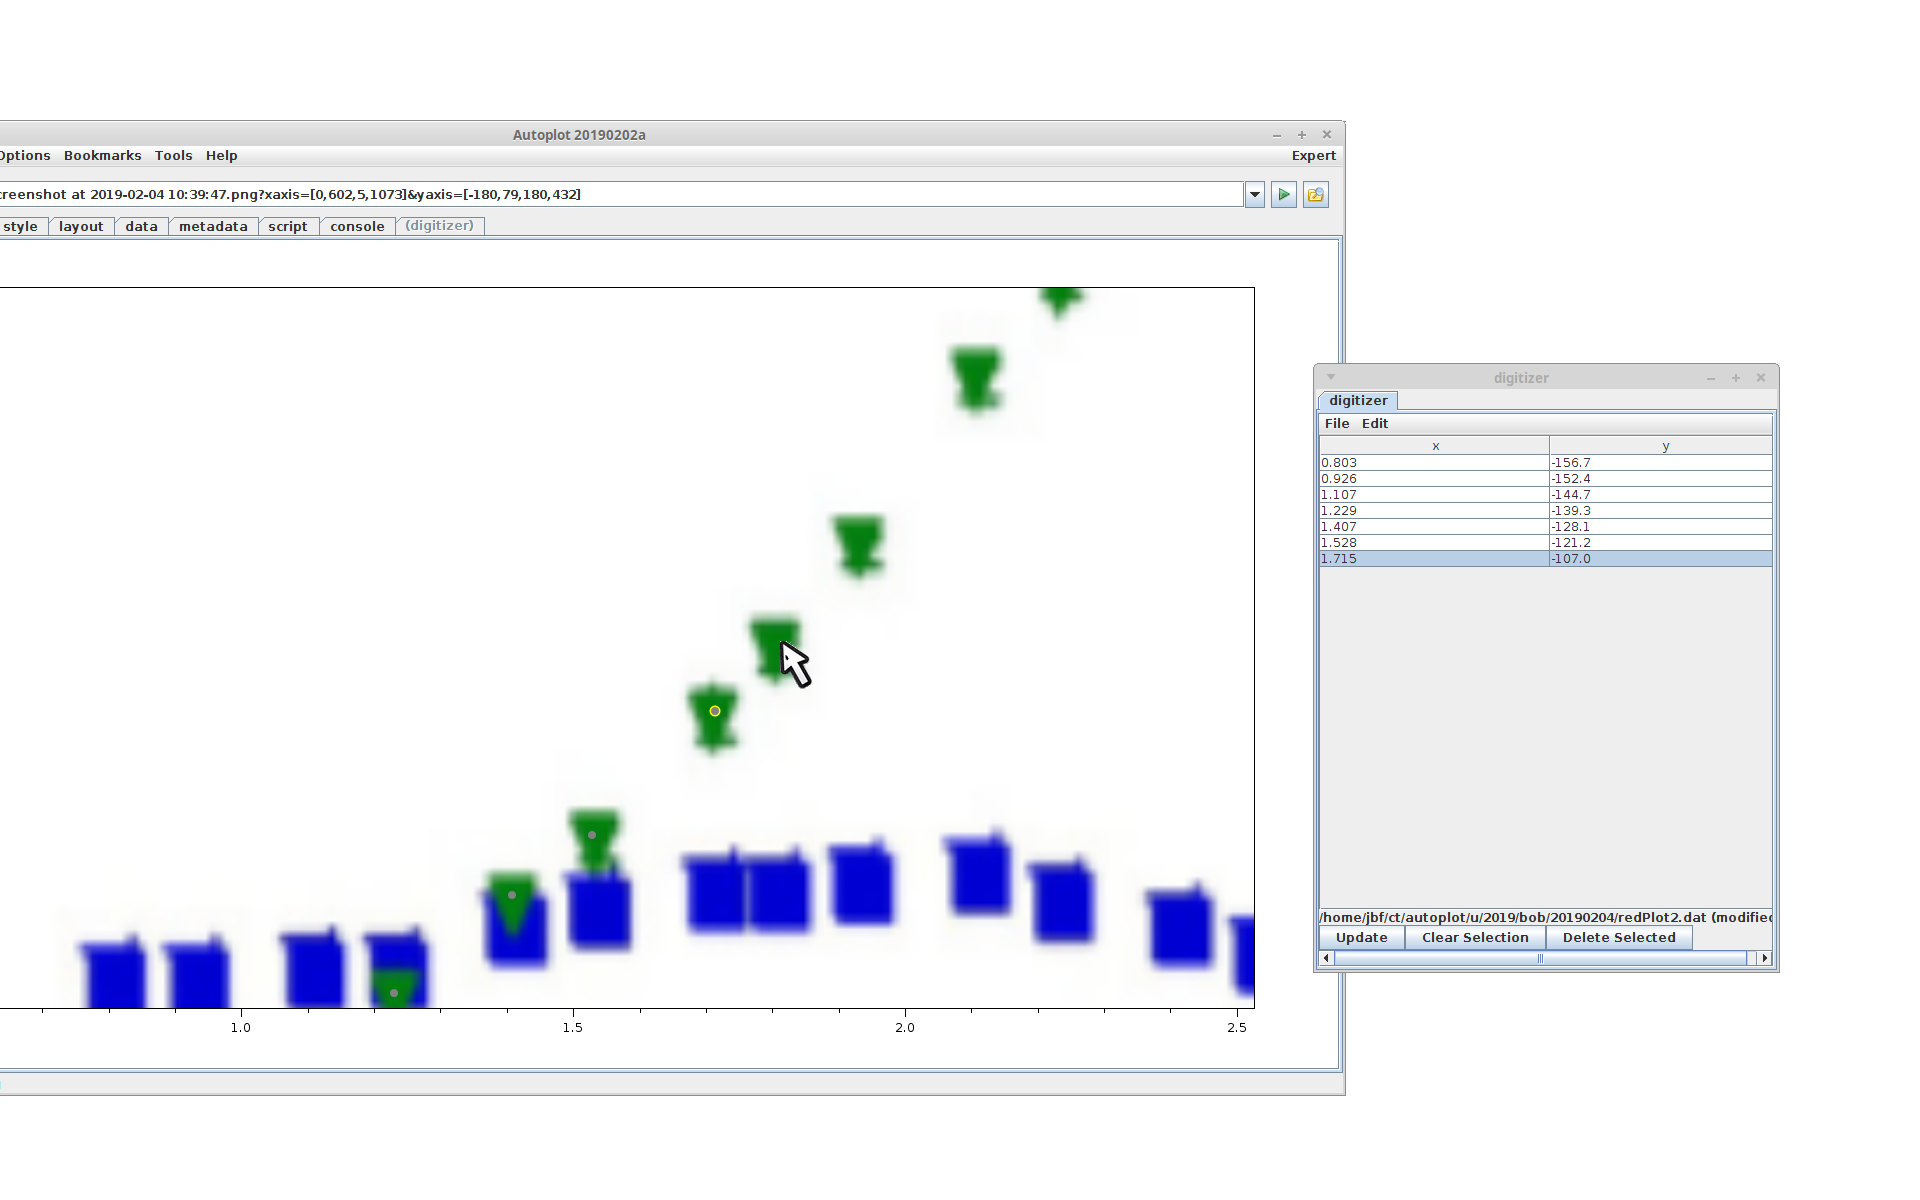Click the URI address input field
The image size is (1920, 1200).
coord(700,195)
